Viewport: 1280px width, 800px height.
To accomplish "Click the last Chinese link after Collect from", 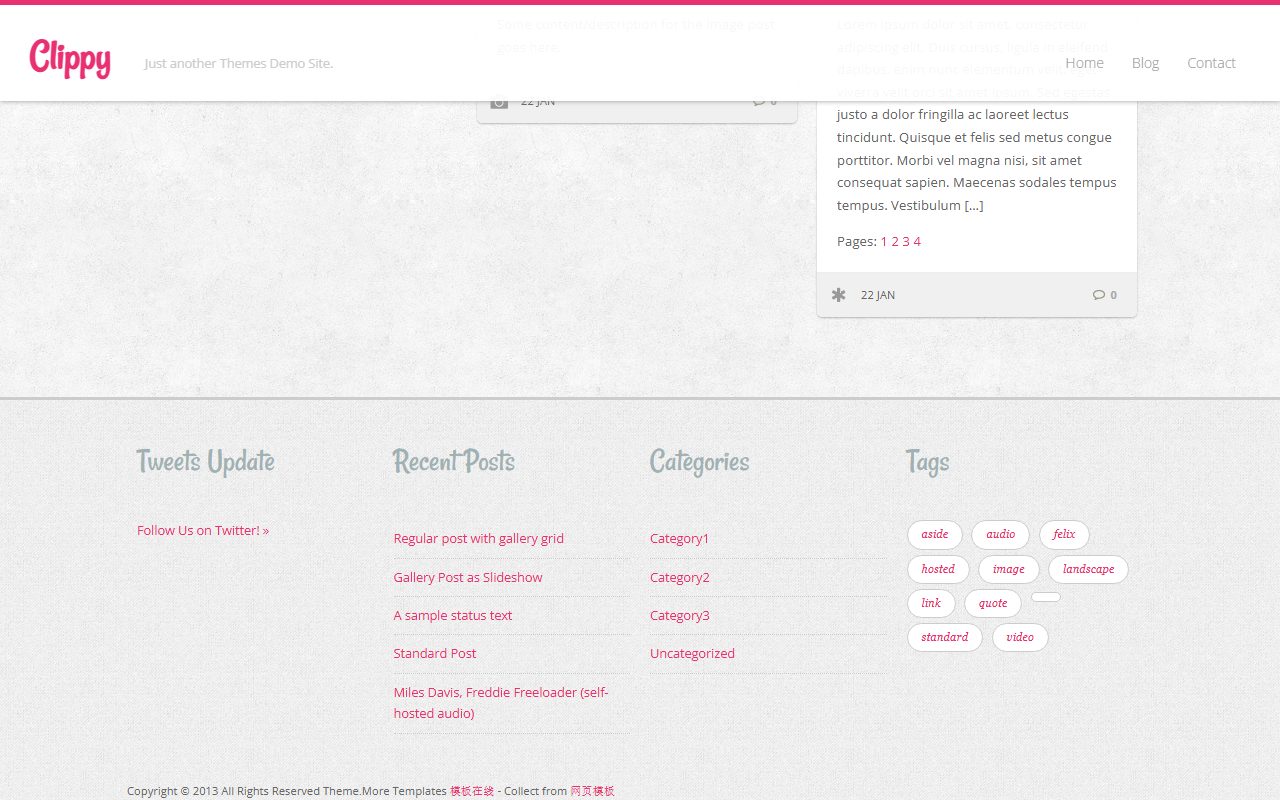I will pyautogui.click(x=592, y=791).
